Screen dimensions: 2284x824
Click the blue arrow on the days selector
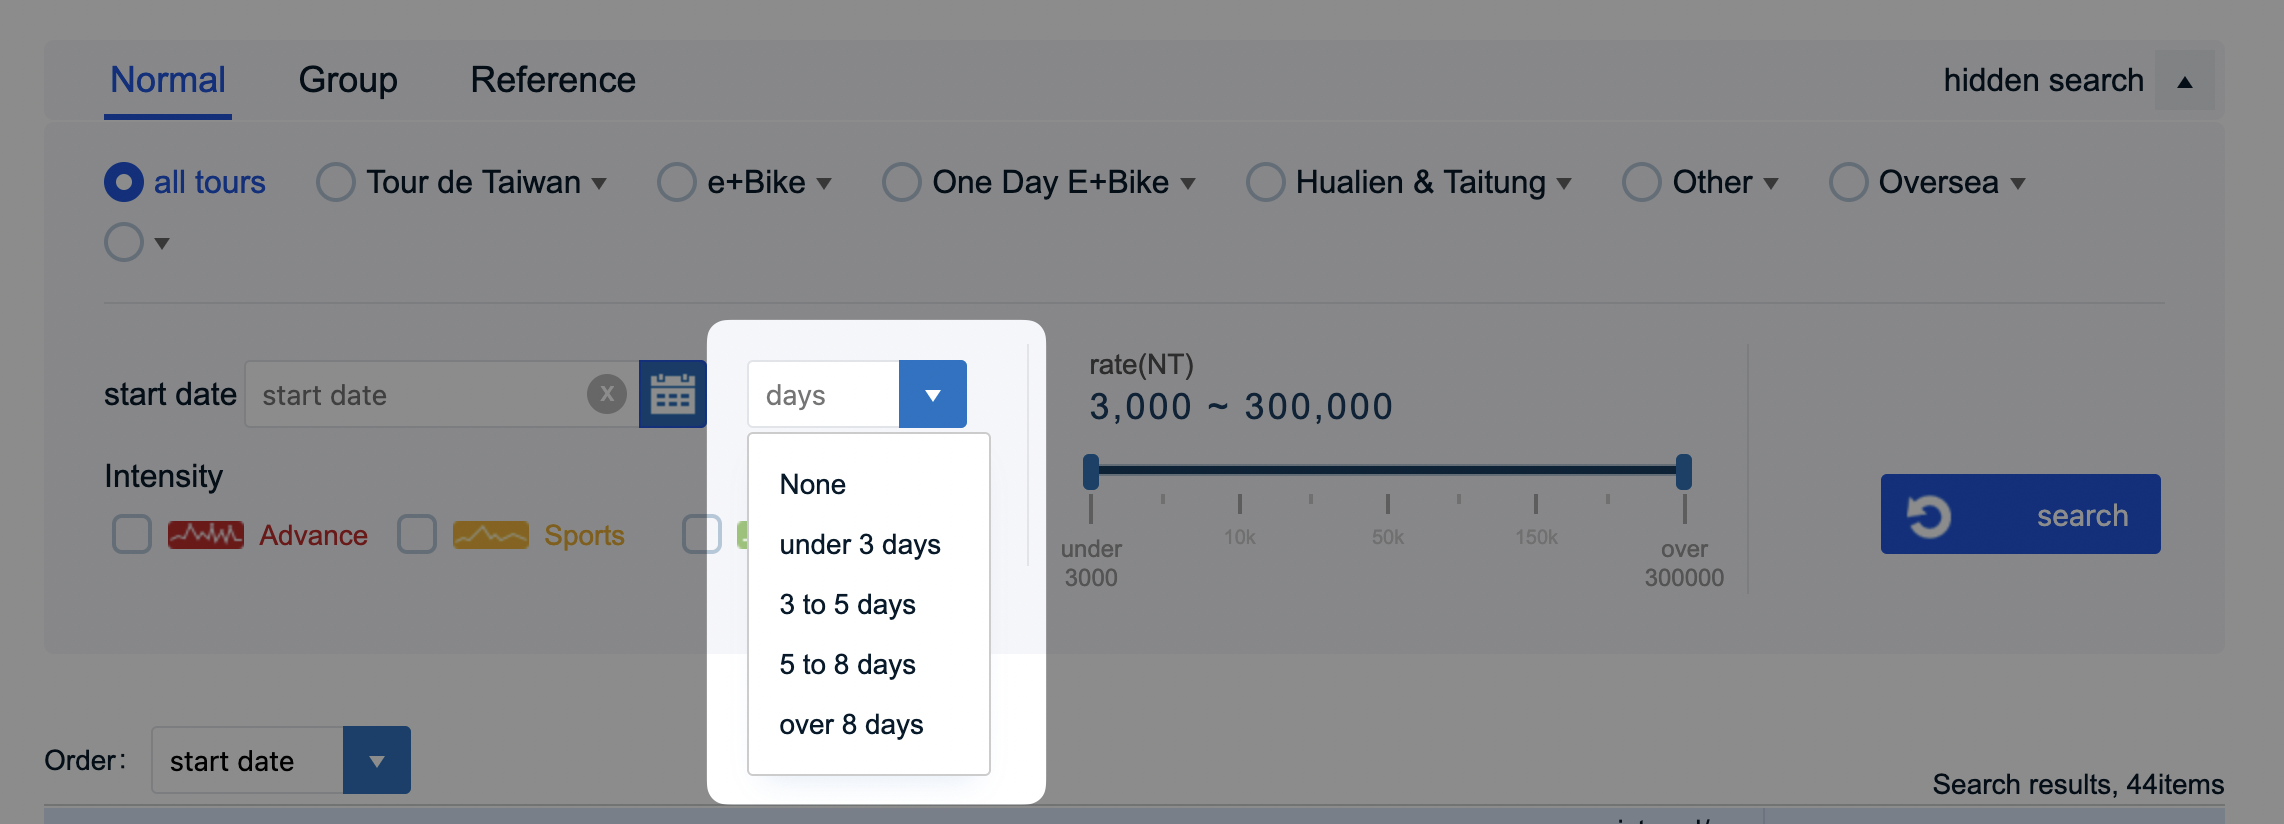click(932, 394)
